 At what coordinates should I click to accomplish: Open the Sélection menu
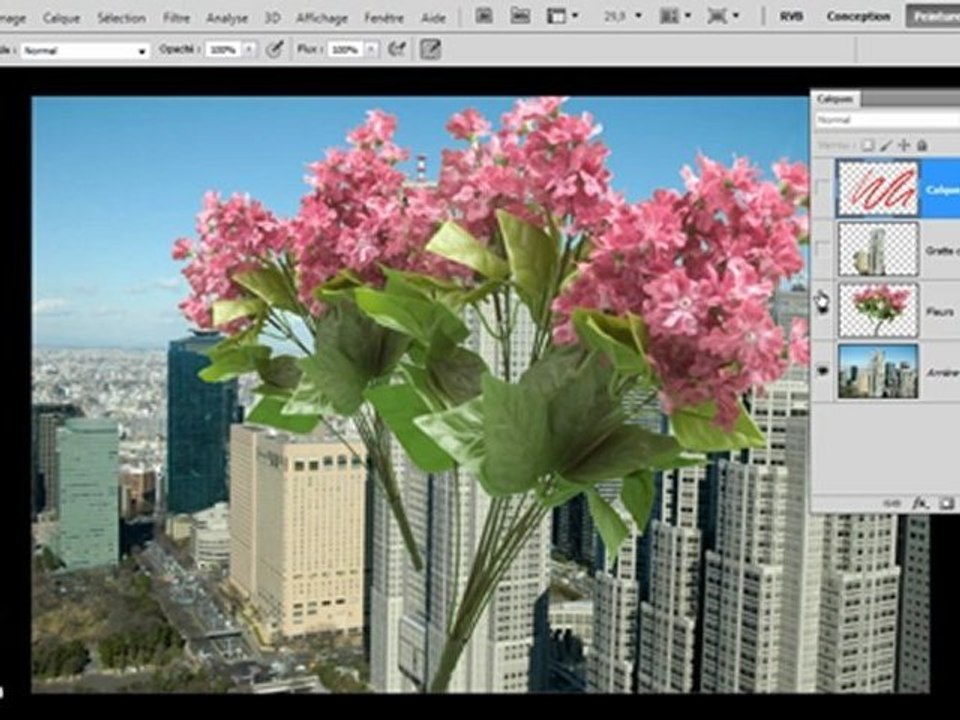pos(121,18)
